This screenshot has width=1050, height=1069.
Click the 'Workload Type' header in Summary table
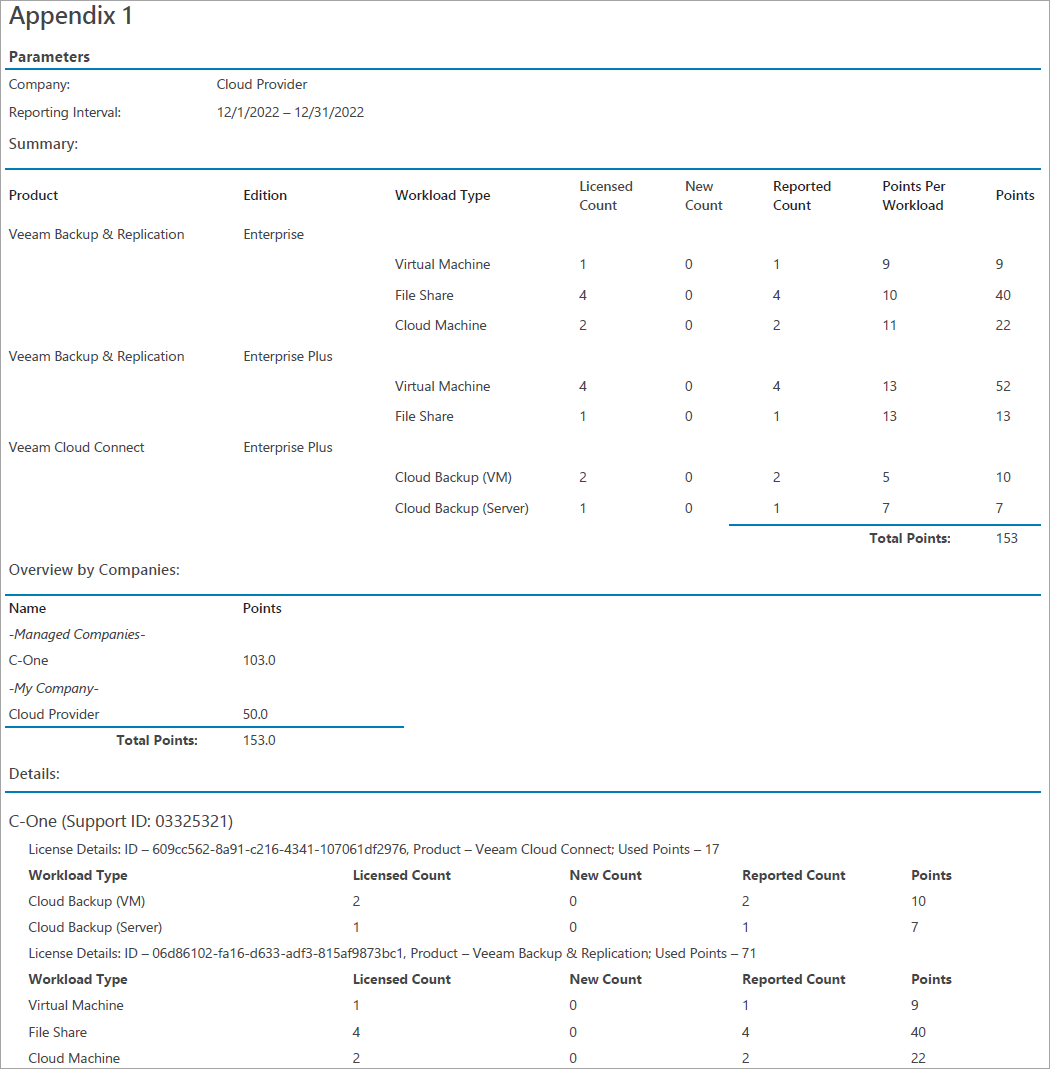tap(442, 196)
